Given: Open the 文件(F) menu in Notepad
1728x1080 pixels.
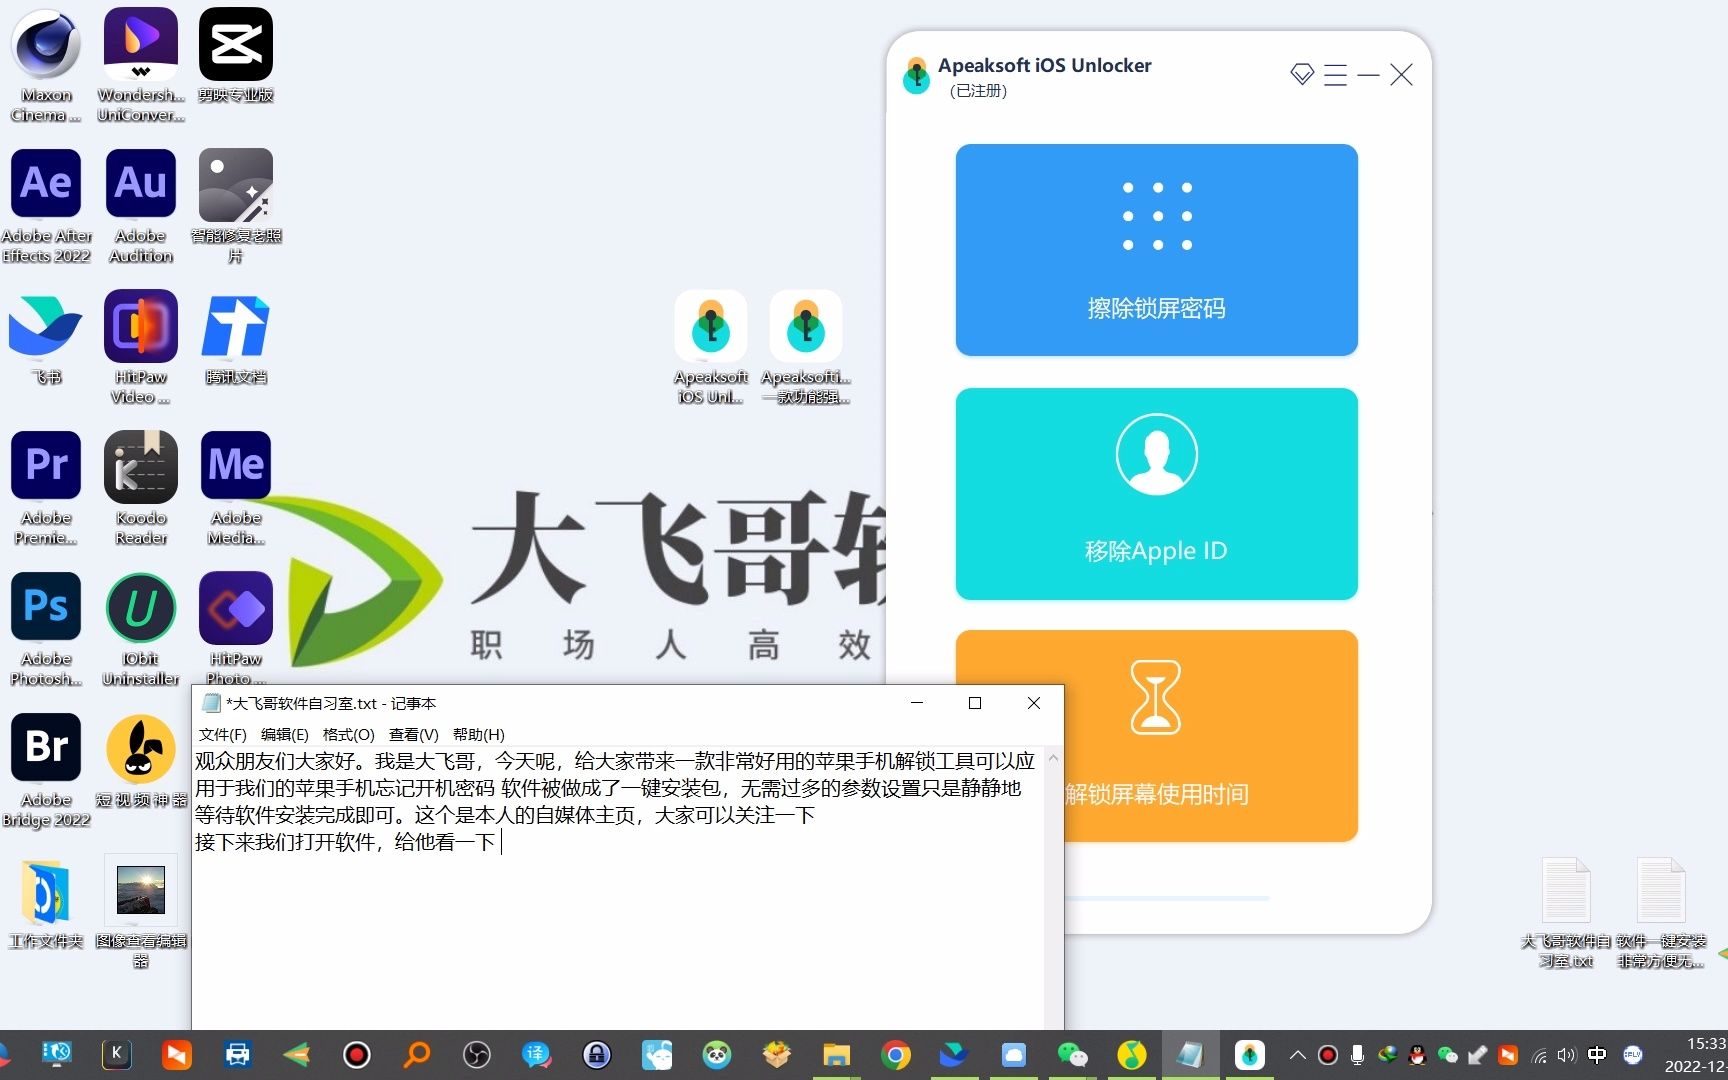Looking at the screenshot, I should [x=221, y=734].
